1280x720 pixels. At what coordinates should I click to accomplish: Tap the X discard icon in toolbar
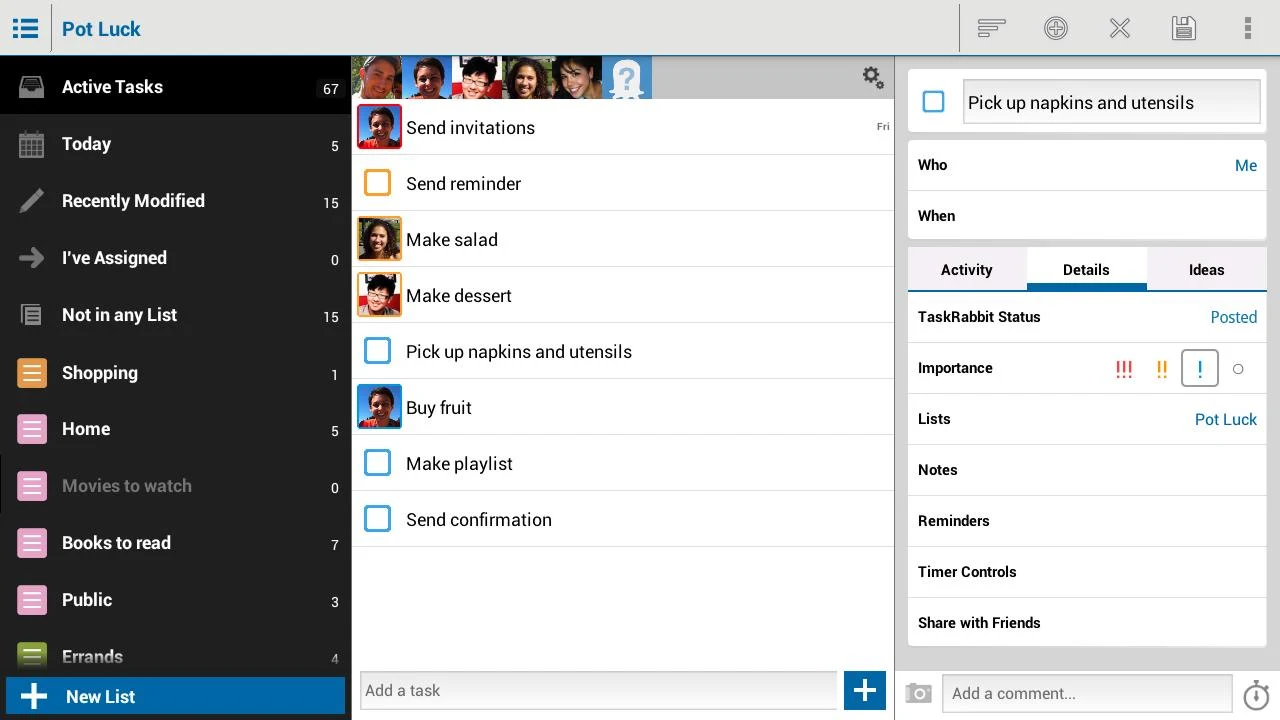tap(1120, 28)
